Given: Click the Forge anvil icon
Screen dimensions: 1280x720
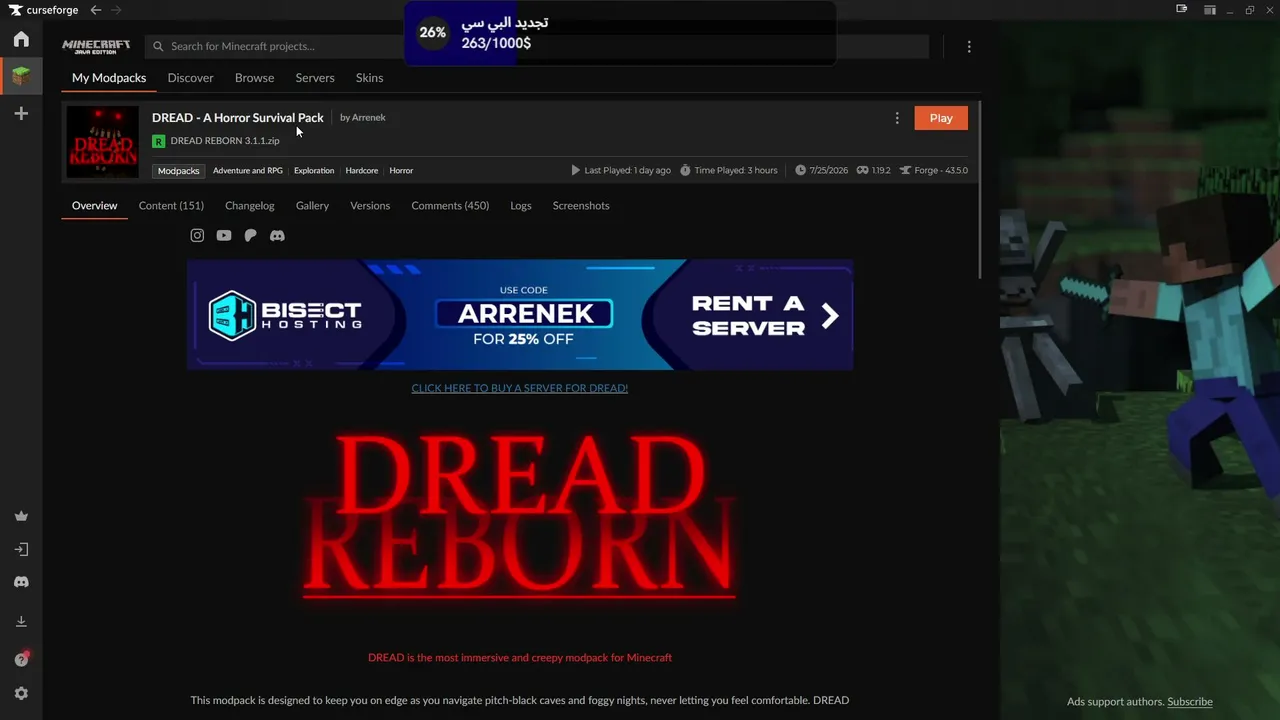Looking at the screenshot, I should (x=905, y=171).
